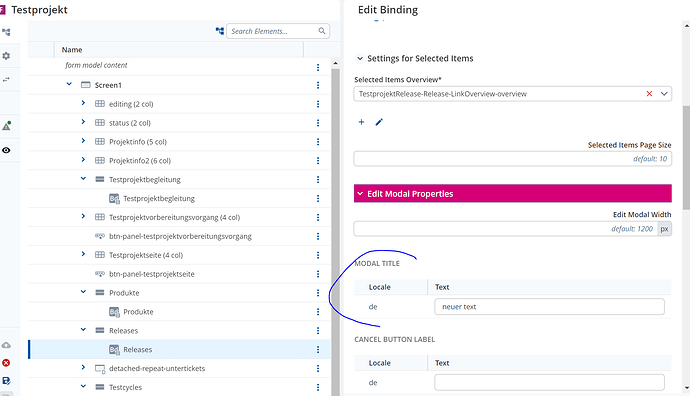Collapse the Screen1 tree node
Image resolution: width=690 pixels, height=396 pixels.
(x=69, y=84)
